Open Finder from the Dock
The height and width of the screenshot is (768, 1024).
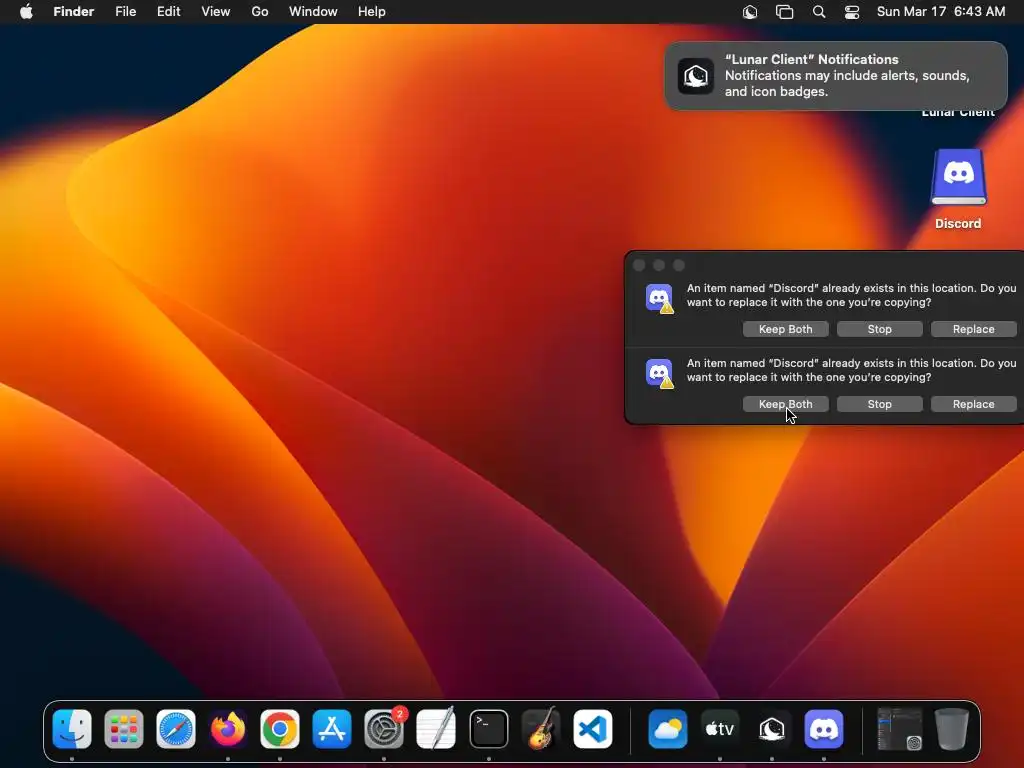point(72,729)
